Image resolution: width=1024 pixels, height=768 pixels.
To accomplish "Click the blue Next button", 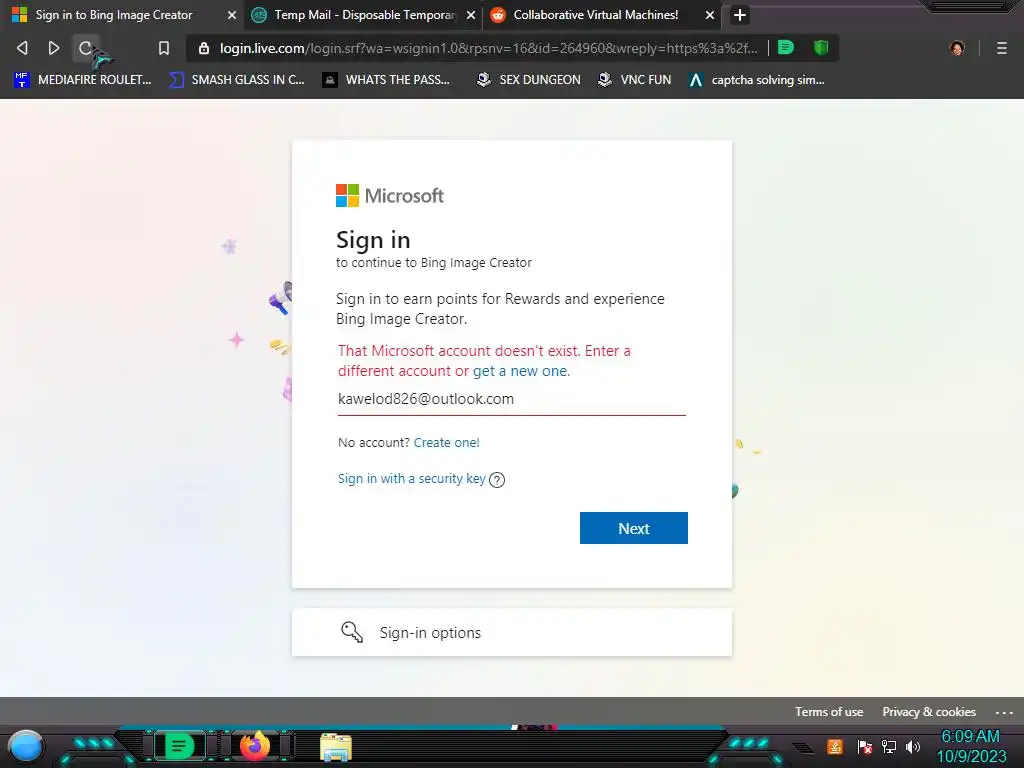I will pos(633,528).
